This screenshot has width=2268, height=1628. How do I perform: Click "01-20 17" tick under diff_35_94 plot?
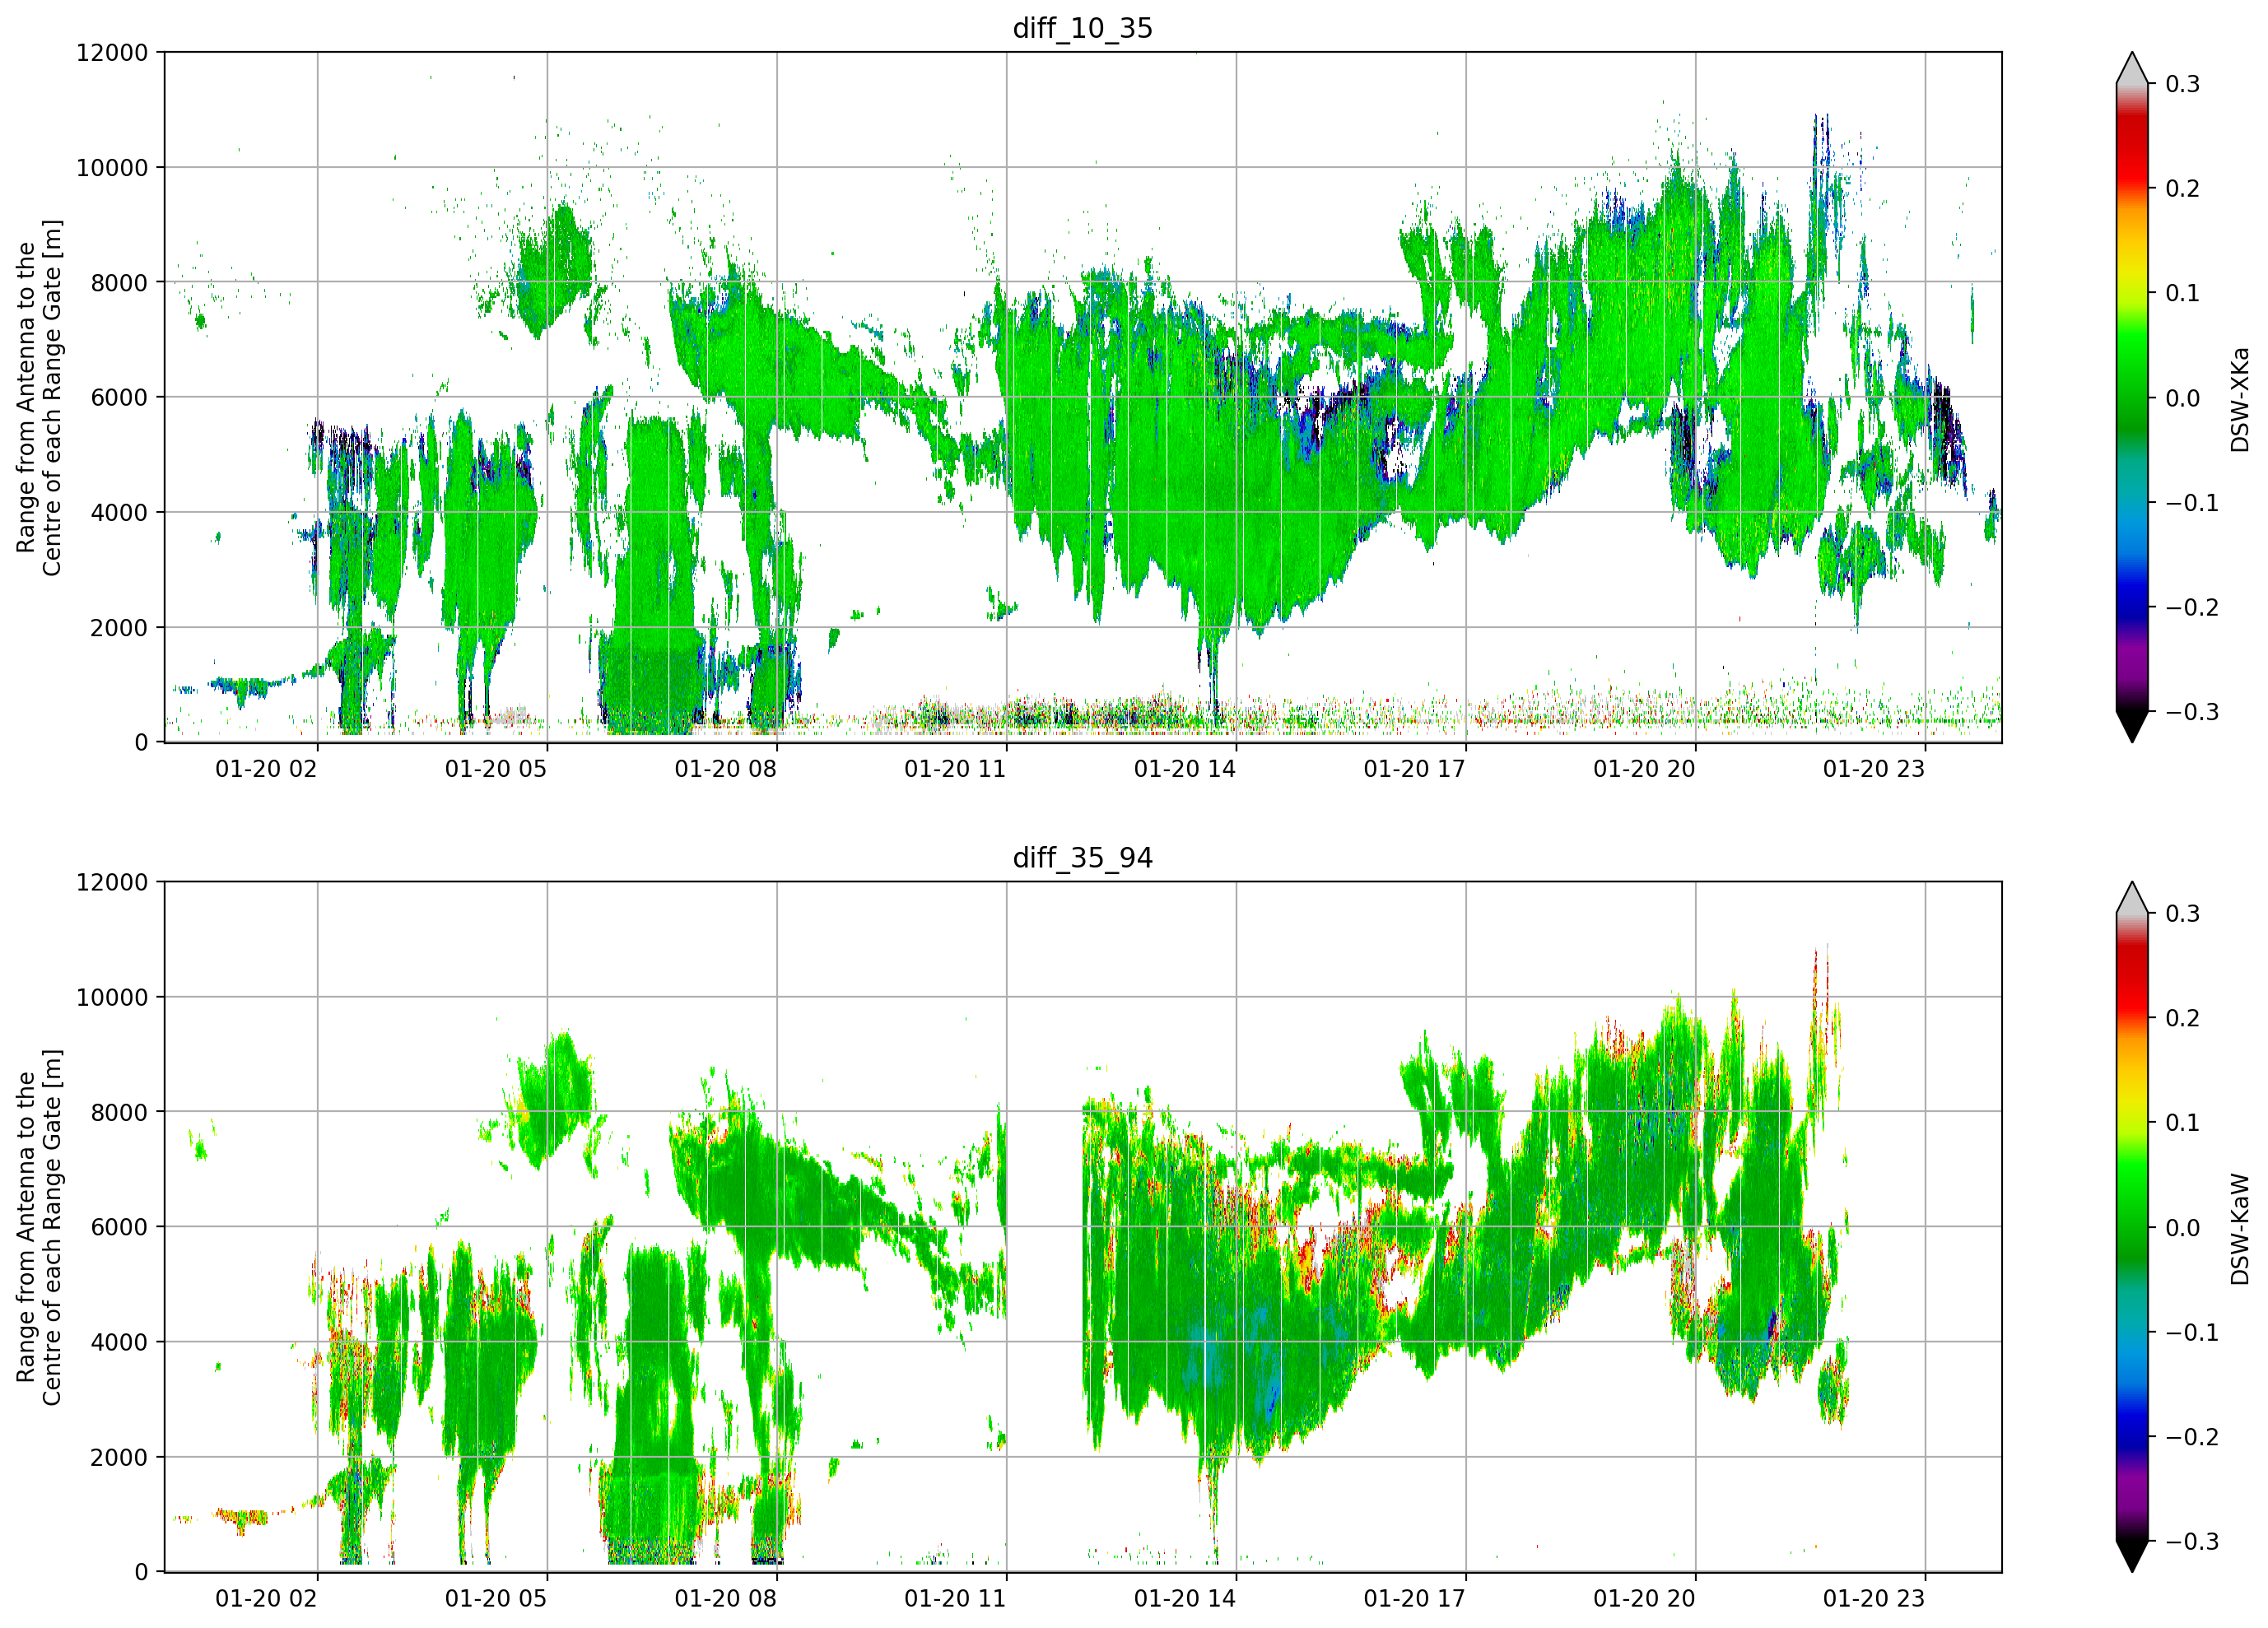tap(1414, 1599)
